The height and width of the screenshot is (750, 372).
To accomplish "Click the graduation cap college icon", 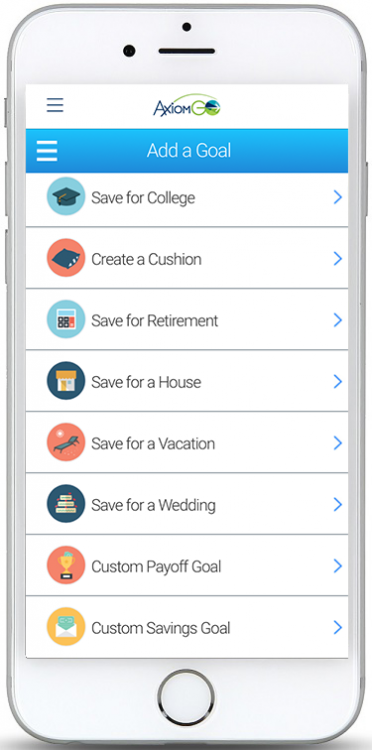I will tap(66, 196).
